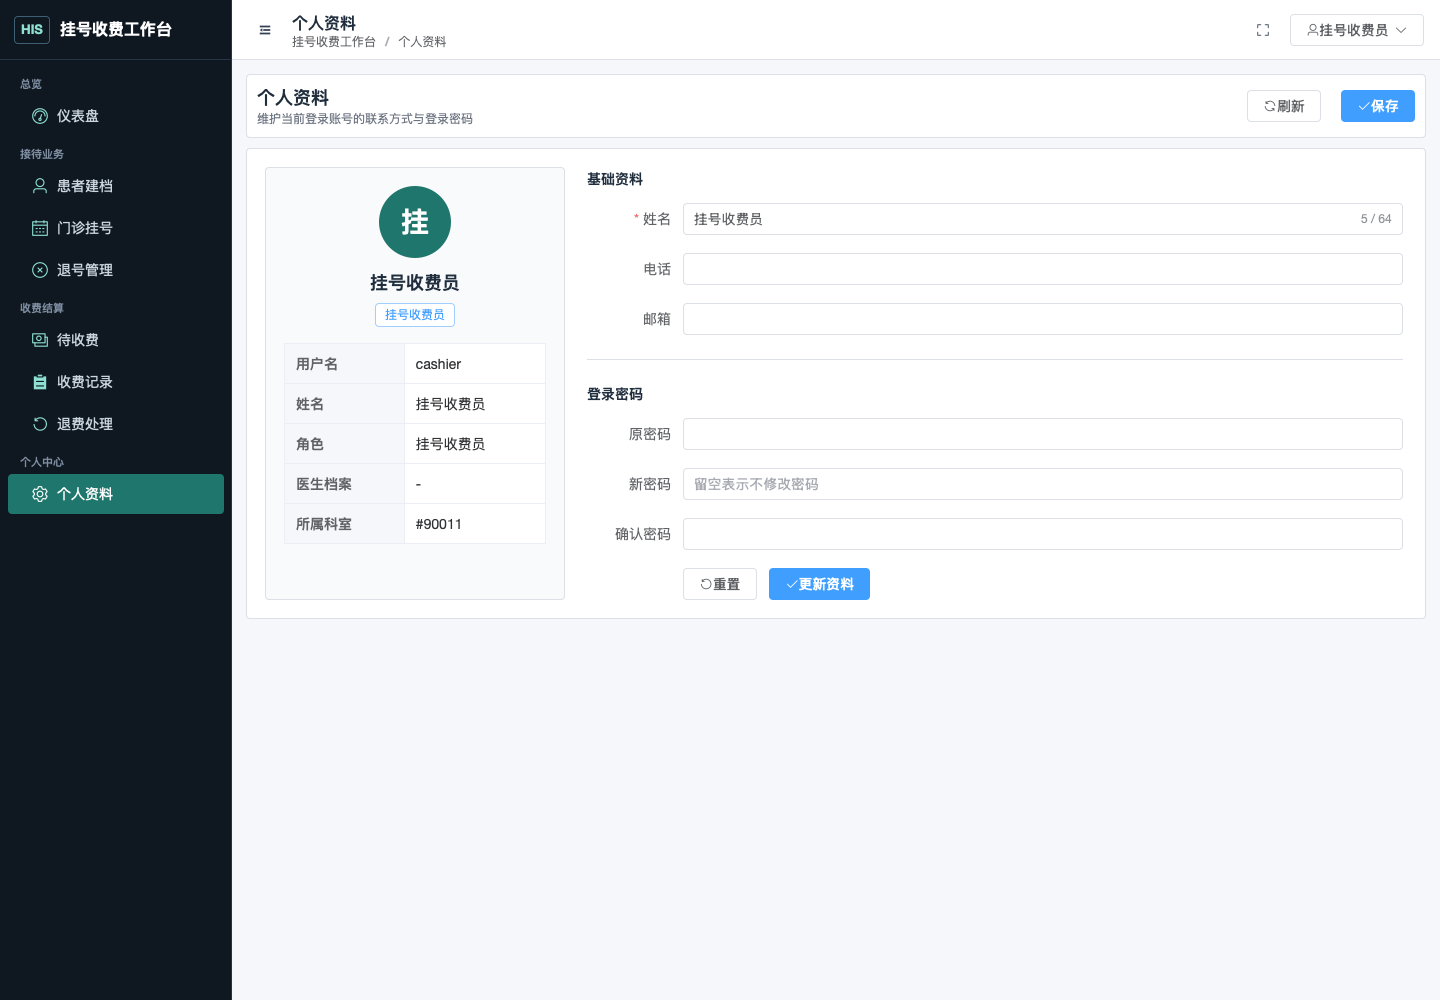
Task: Focus the 电话 input field
Action: point(1043,269)
